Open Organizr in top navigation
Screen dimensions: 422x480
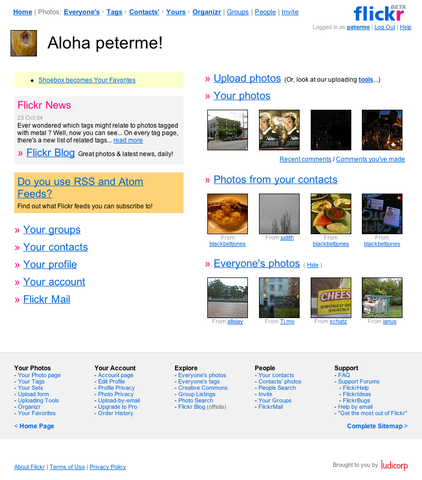(x=207, y=12)
